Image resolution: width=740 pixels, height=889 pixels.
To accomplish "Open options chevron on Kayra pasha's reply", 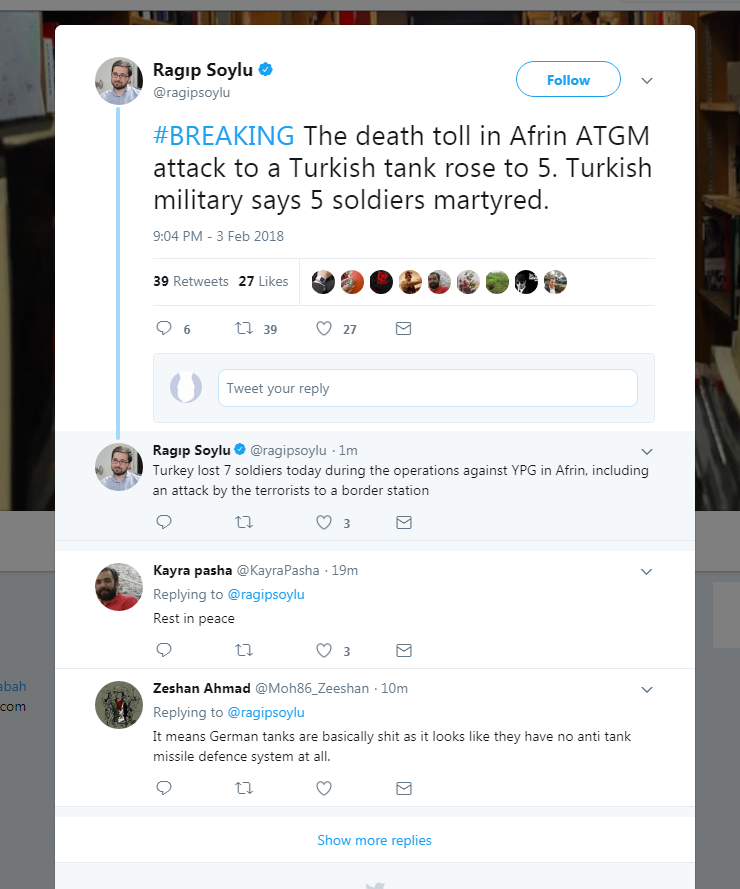I will [x=646, y=572].
